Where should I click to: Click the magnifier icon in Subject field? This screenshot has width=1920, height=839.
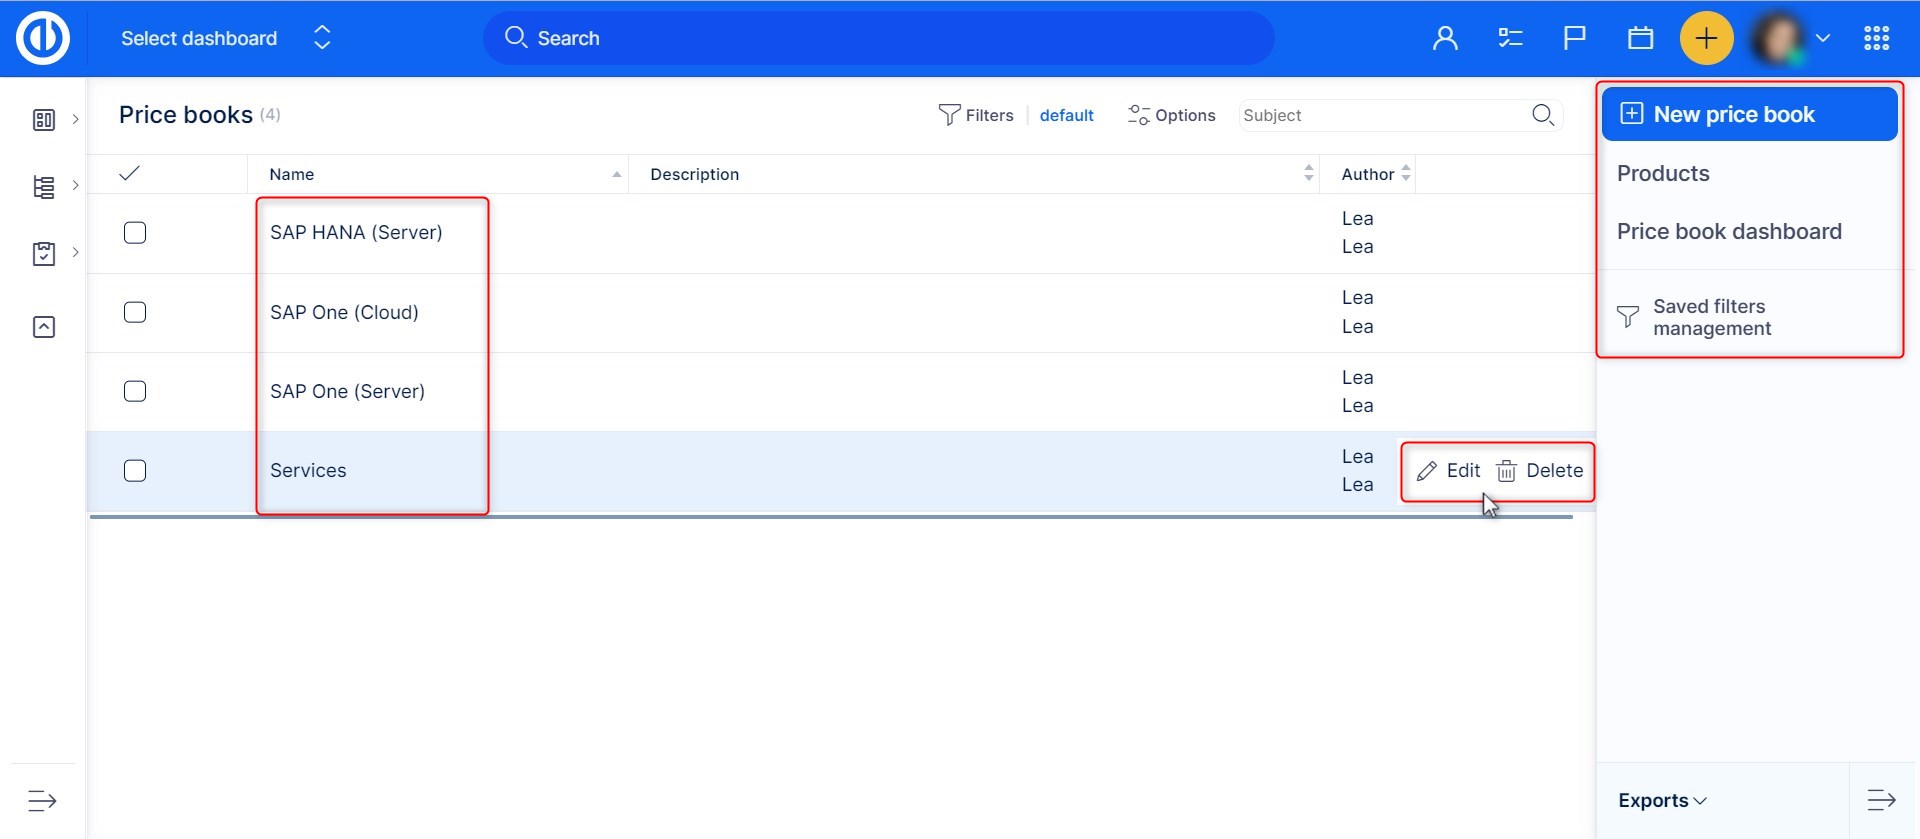(x=1542, y=115)
